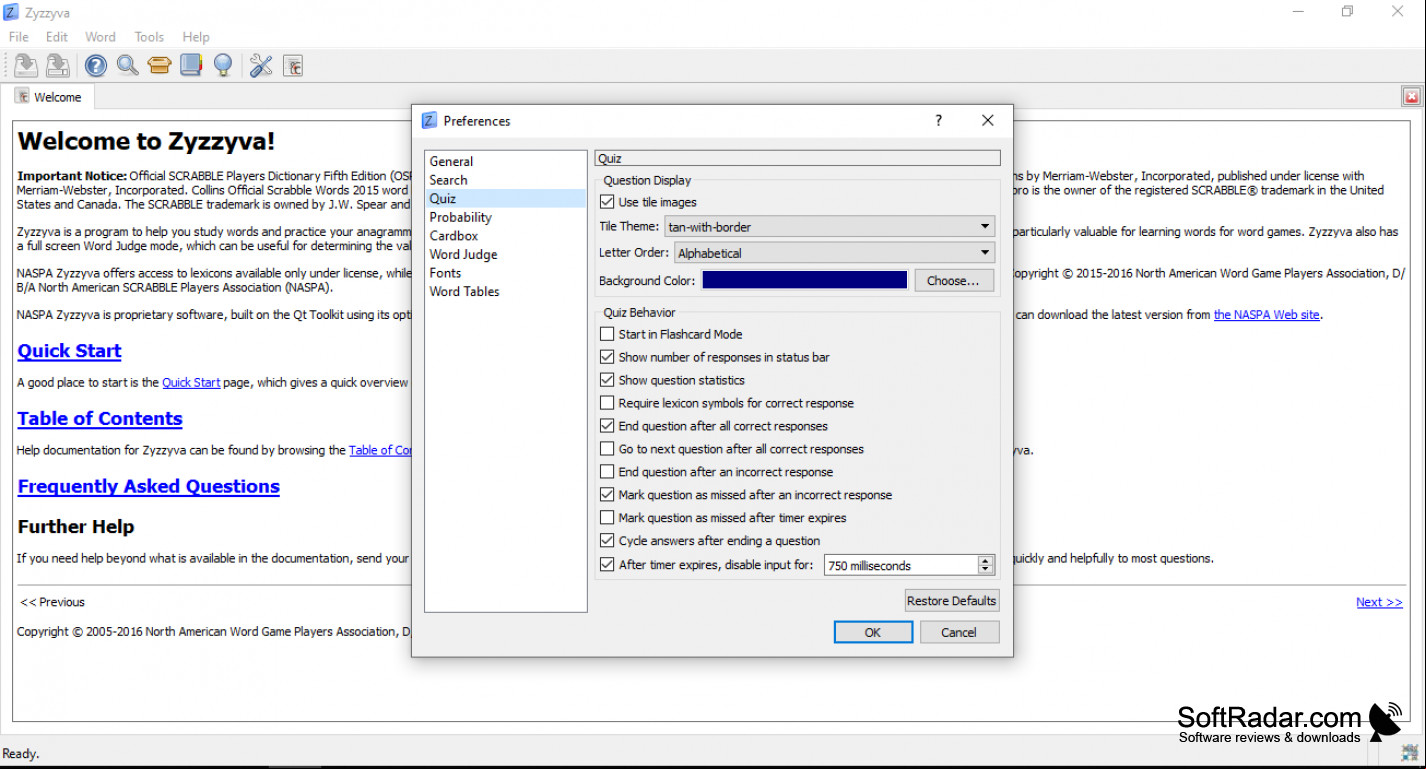This screenshot has height=769, width=1426.
Task: Click the dark blue Background Color swatch
Action: [805, 280]
